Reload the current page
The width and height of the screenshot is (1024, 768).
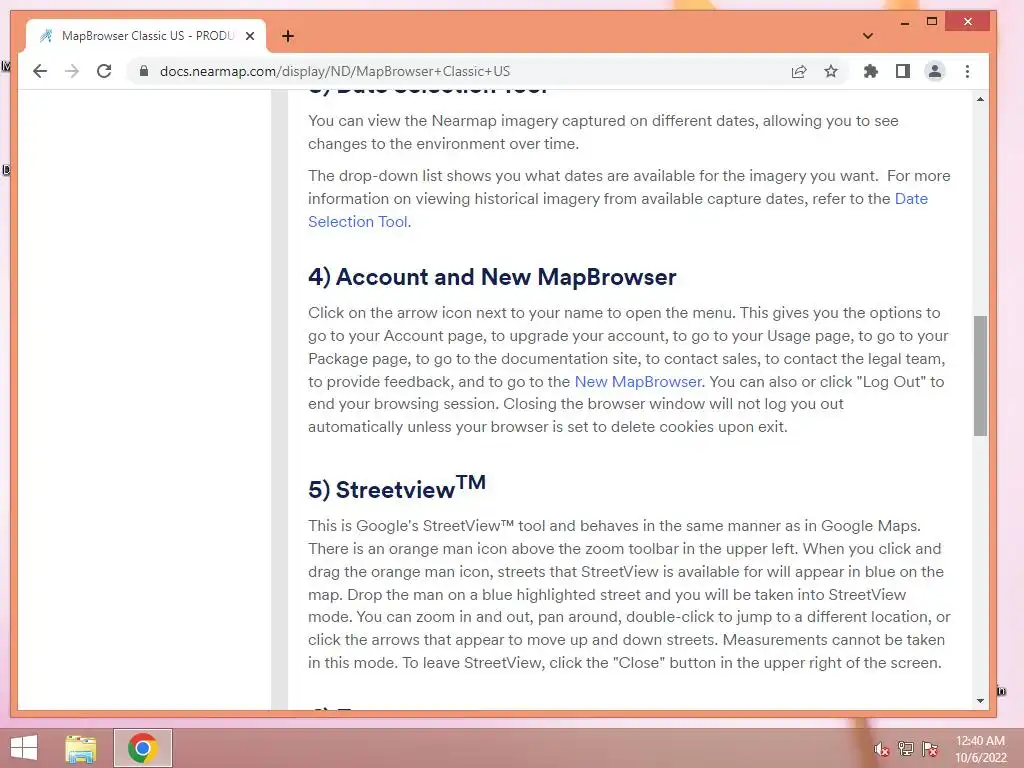(104, 71)
